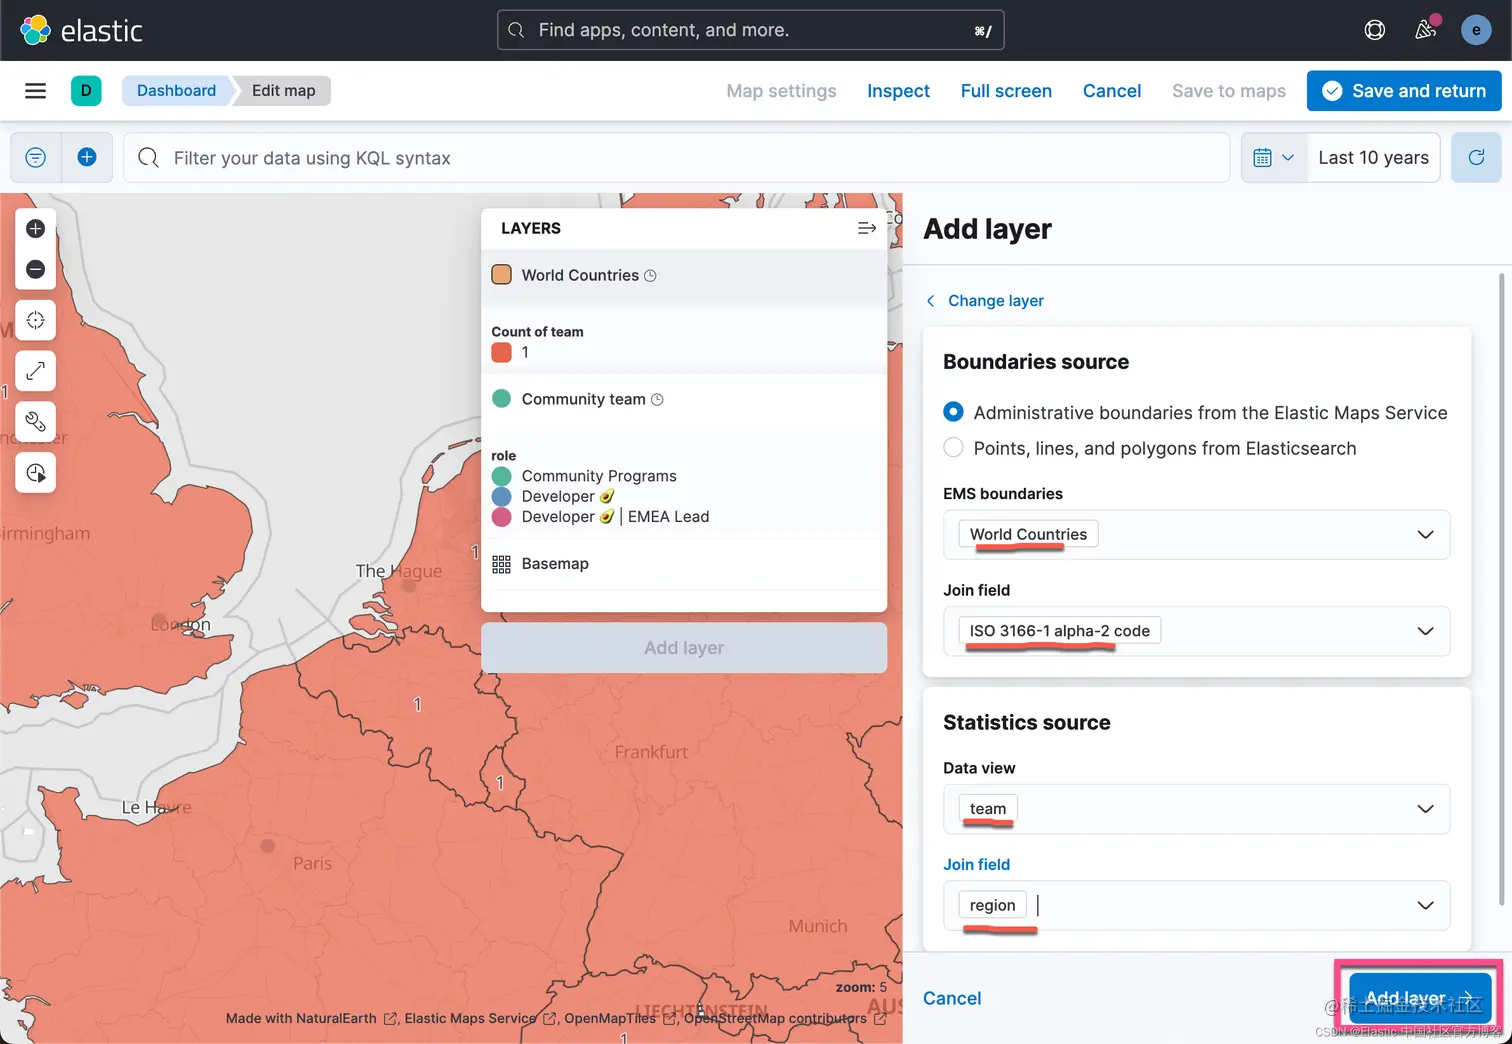Click the Elastic logo
Viewport: 1512px width, 1044px height.
click(82, 30)
